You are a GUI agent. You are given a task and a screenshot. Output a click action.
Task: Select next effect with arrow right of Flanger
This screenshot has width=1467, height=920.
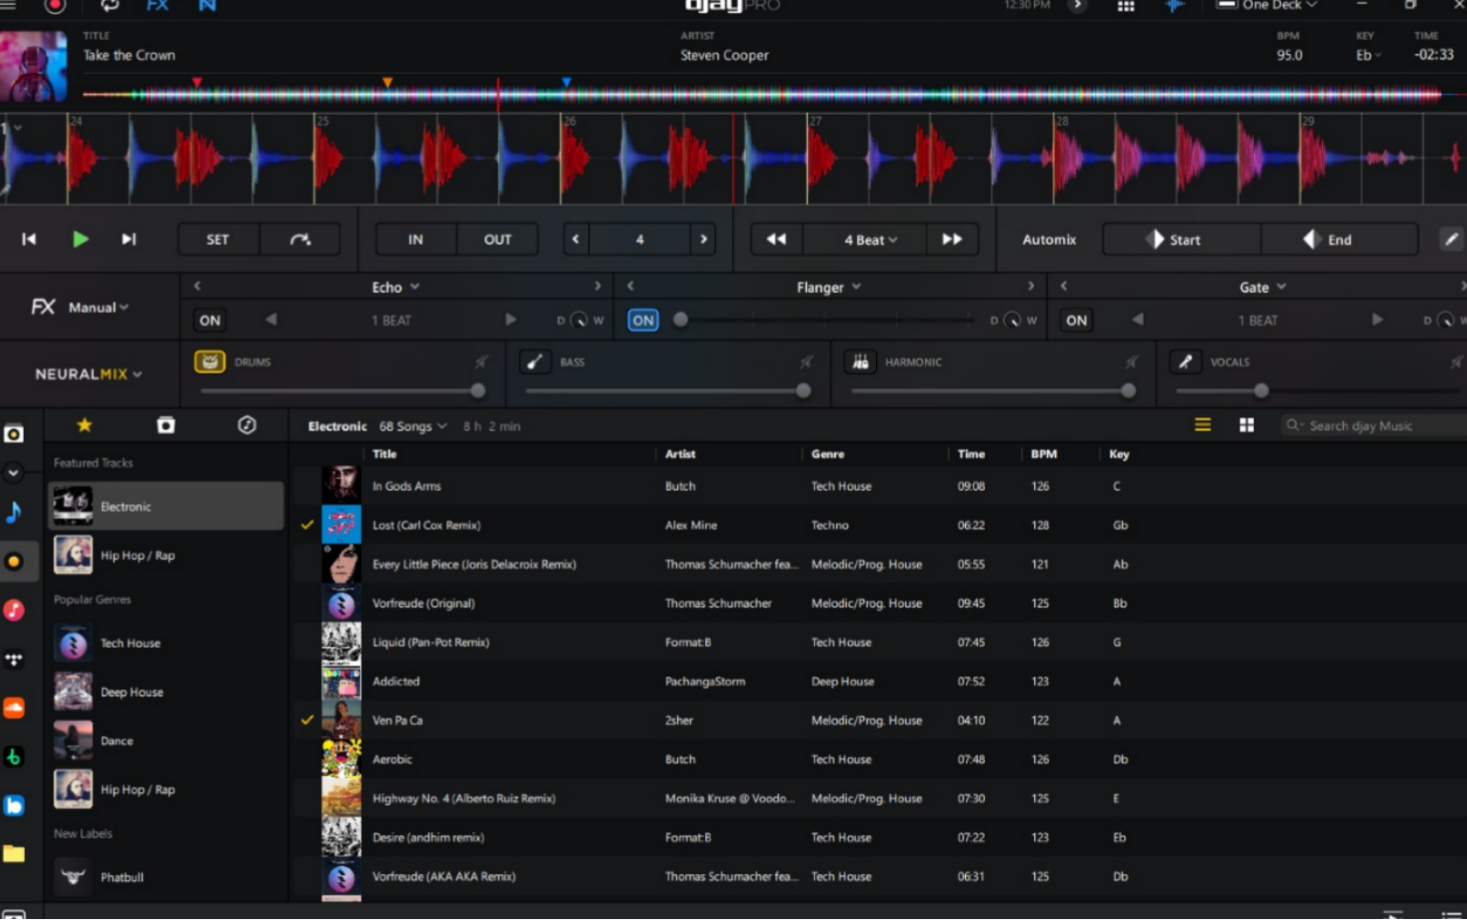pos(1031,286)
